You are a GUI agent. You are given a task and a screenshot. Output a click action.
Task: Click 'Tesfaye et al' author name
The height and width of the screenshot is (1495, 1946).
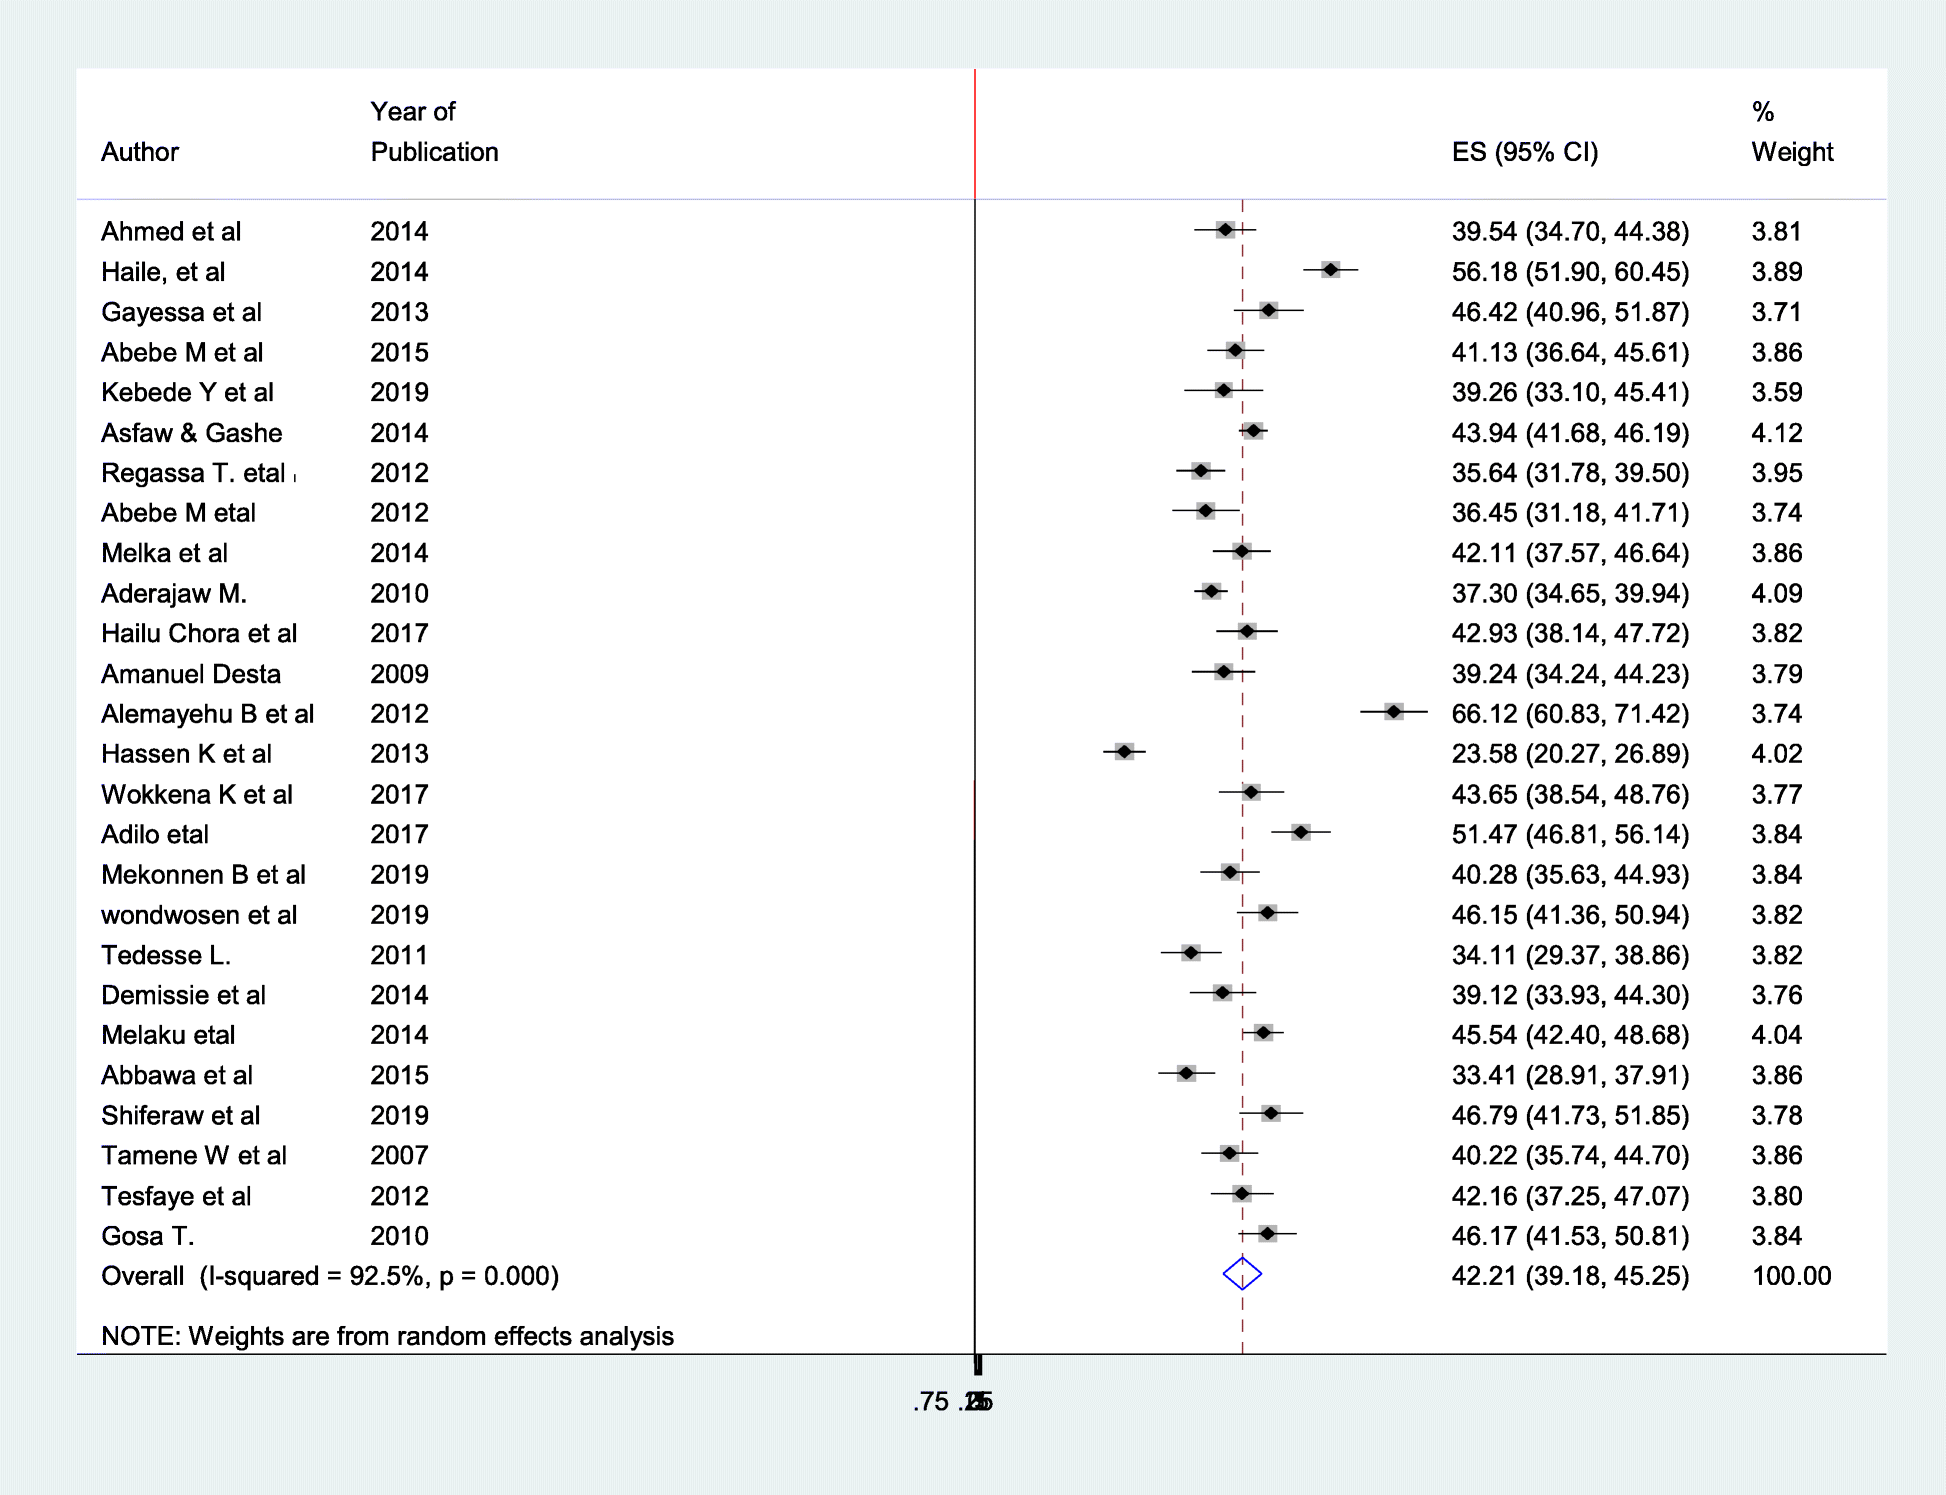click(x=176, y=1196)
